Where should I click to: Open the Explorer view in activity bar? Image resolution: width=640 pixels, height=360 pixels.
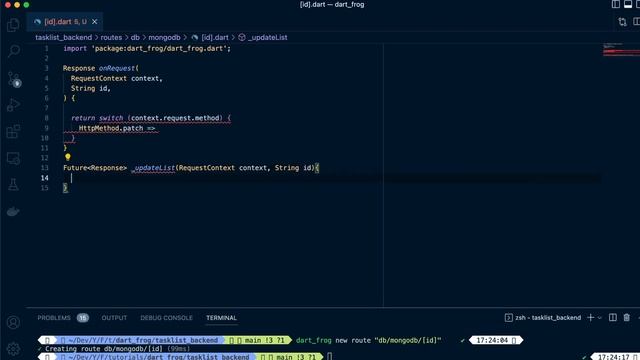click(13, 25)
